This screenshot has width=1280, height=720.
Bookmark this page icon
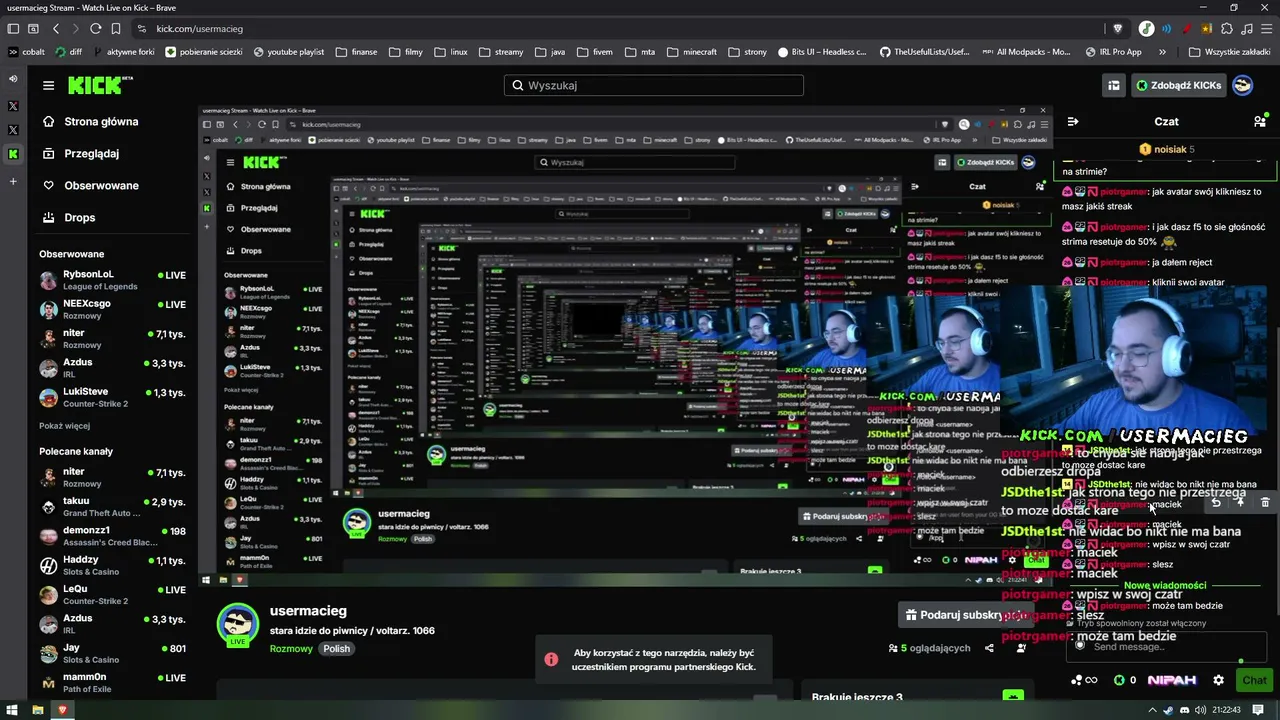point(116,28)
